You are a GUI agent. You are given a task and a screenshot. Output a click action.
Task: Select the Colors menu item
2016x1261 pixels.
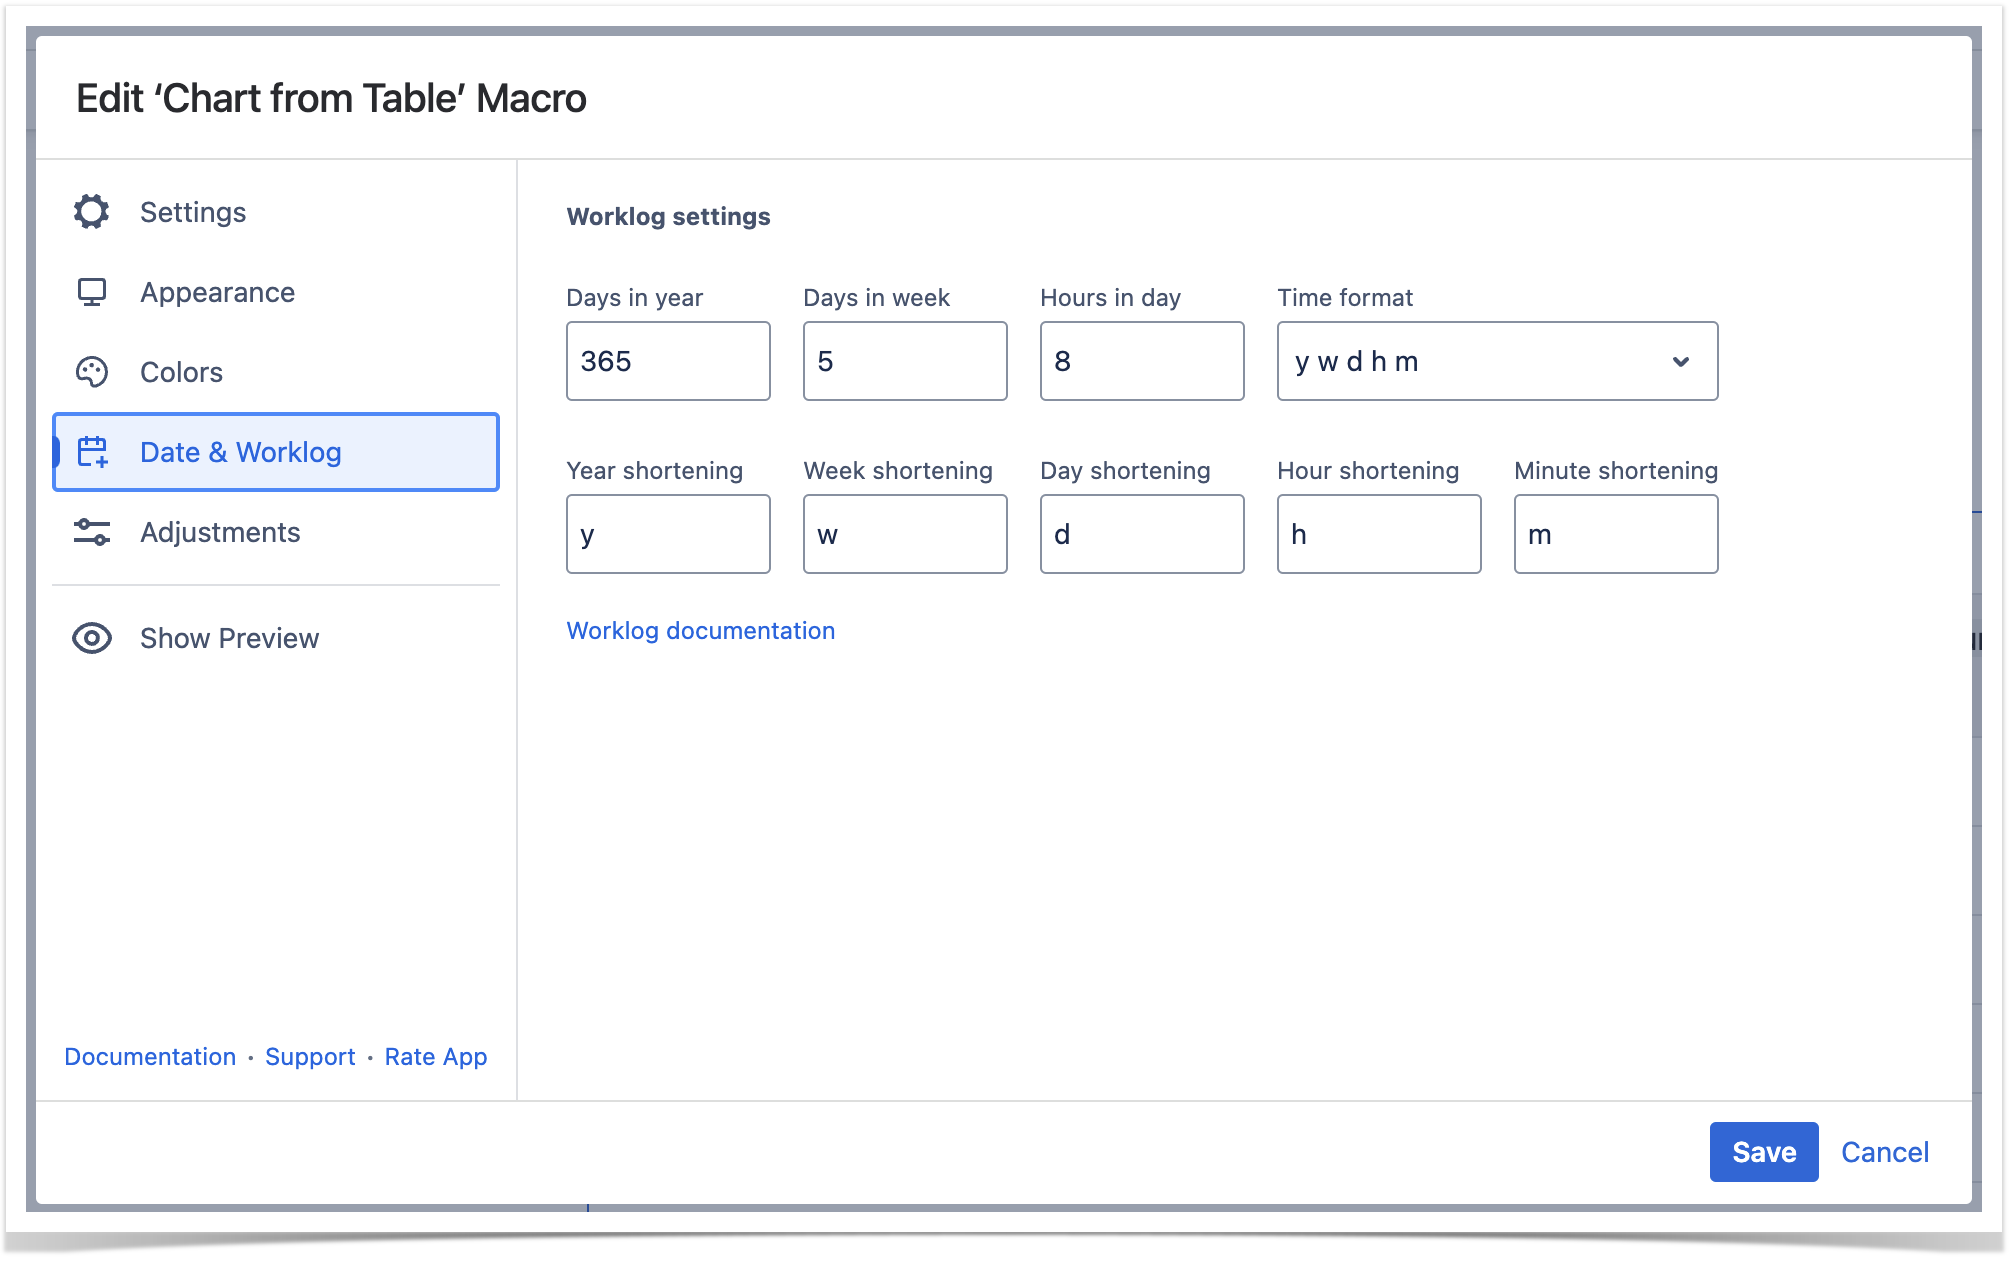click(x=181, y=372)
